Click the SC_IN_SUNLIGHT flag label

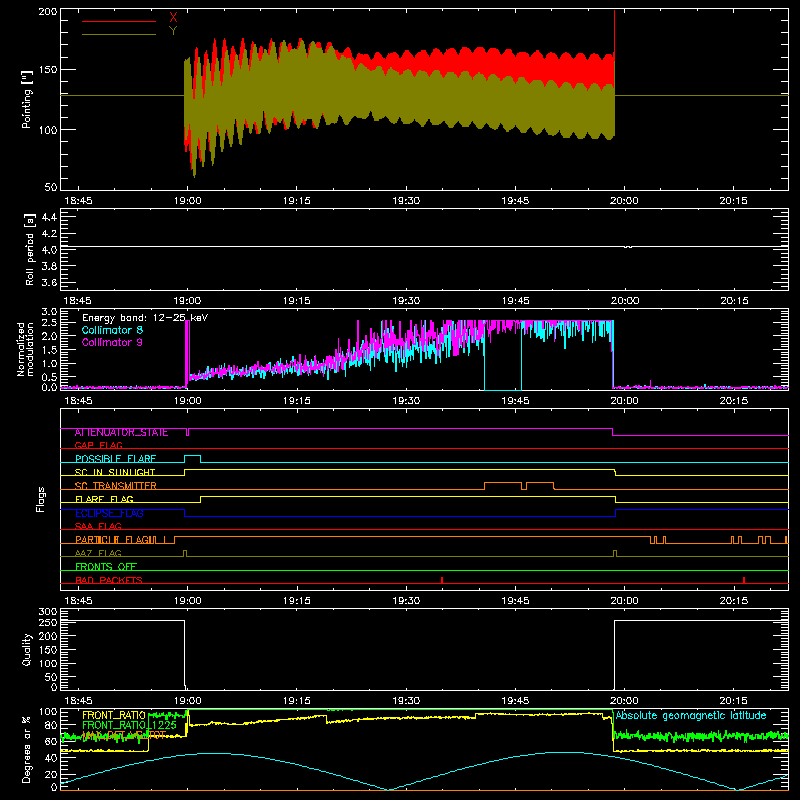pos(115,472)
